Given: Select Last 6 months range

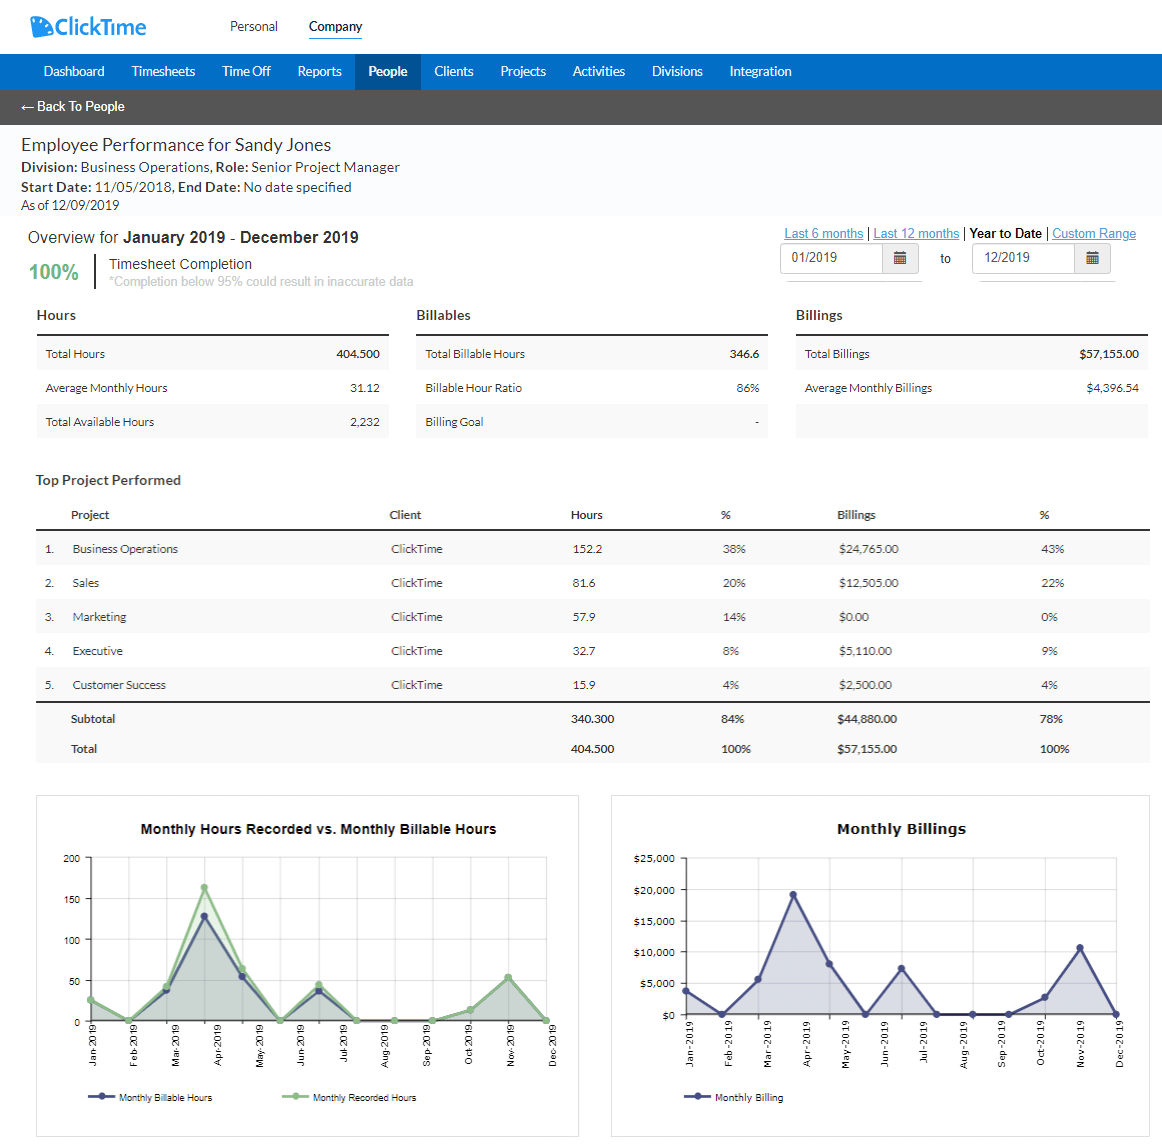Looking at the screenshot, I should tap(823, 234).
